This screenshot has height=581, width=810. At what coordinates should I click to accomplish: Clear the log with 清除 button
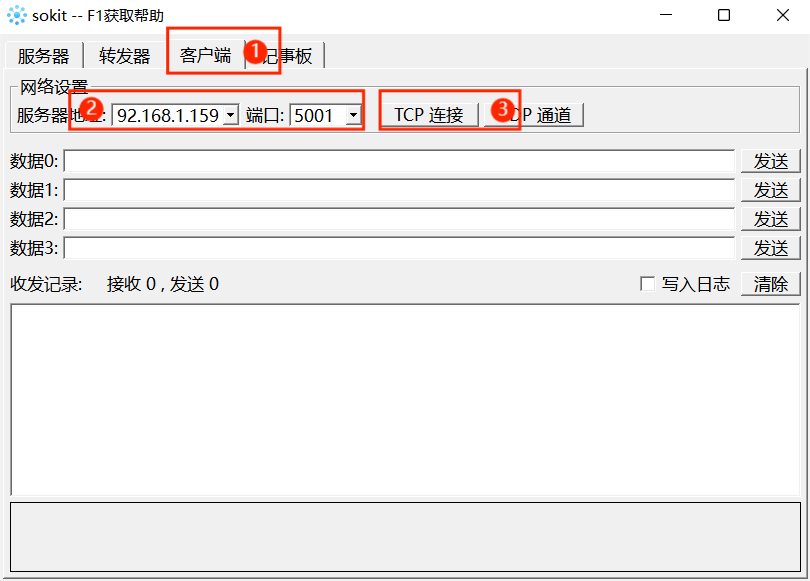pos(770,284)
